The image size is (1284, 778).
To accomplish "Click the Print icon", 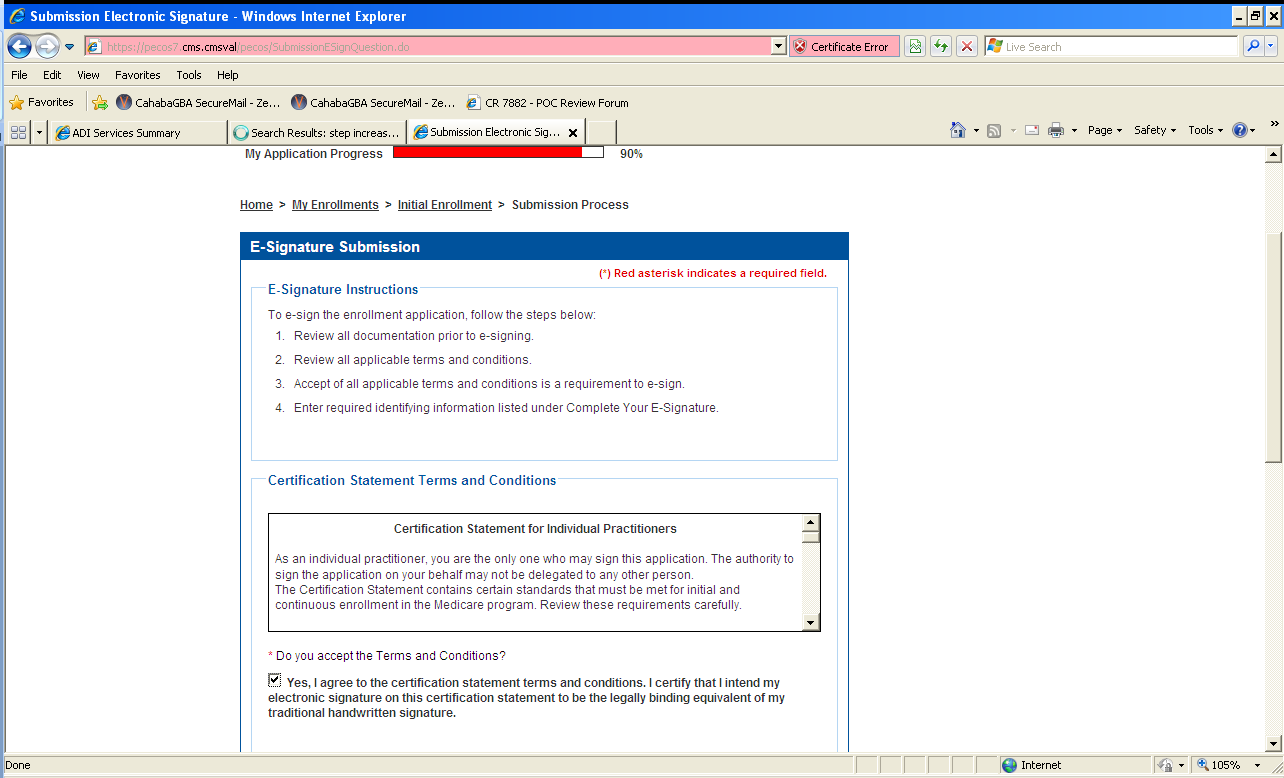I will [1056, 131].
